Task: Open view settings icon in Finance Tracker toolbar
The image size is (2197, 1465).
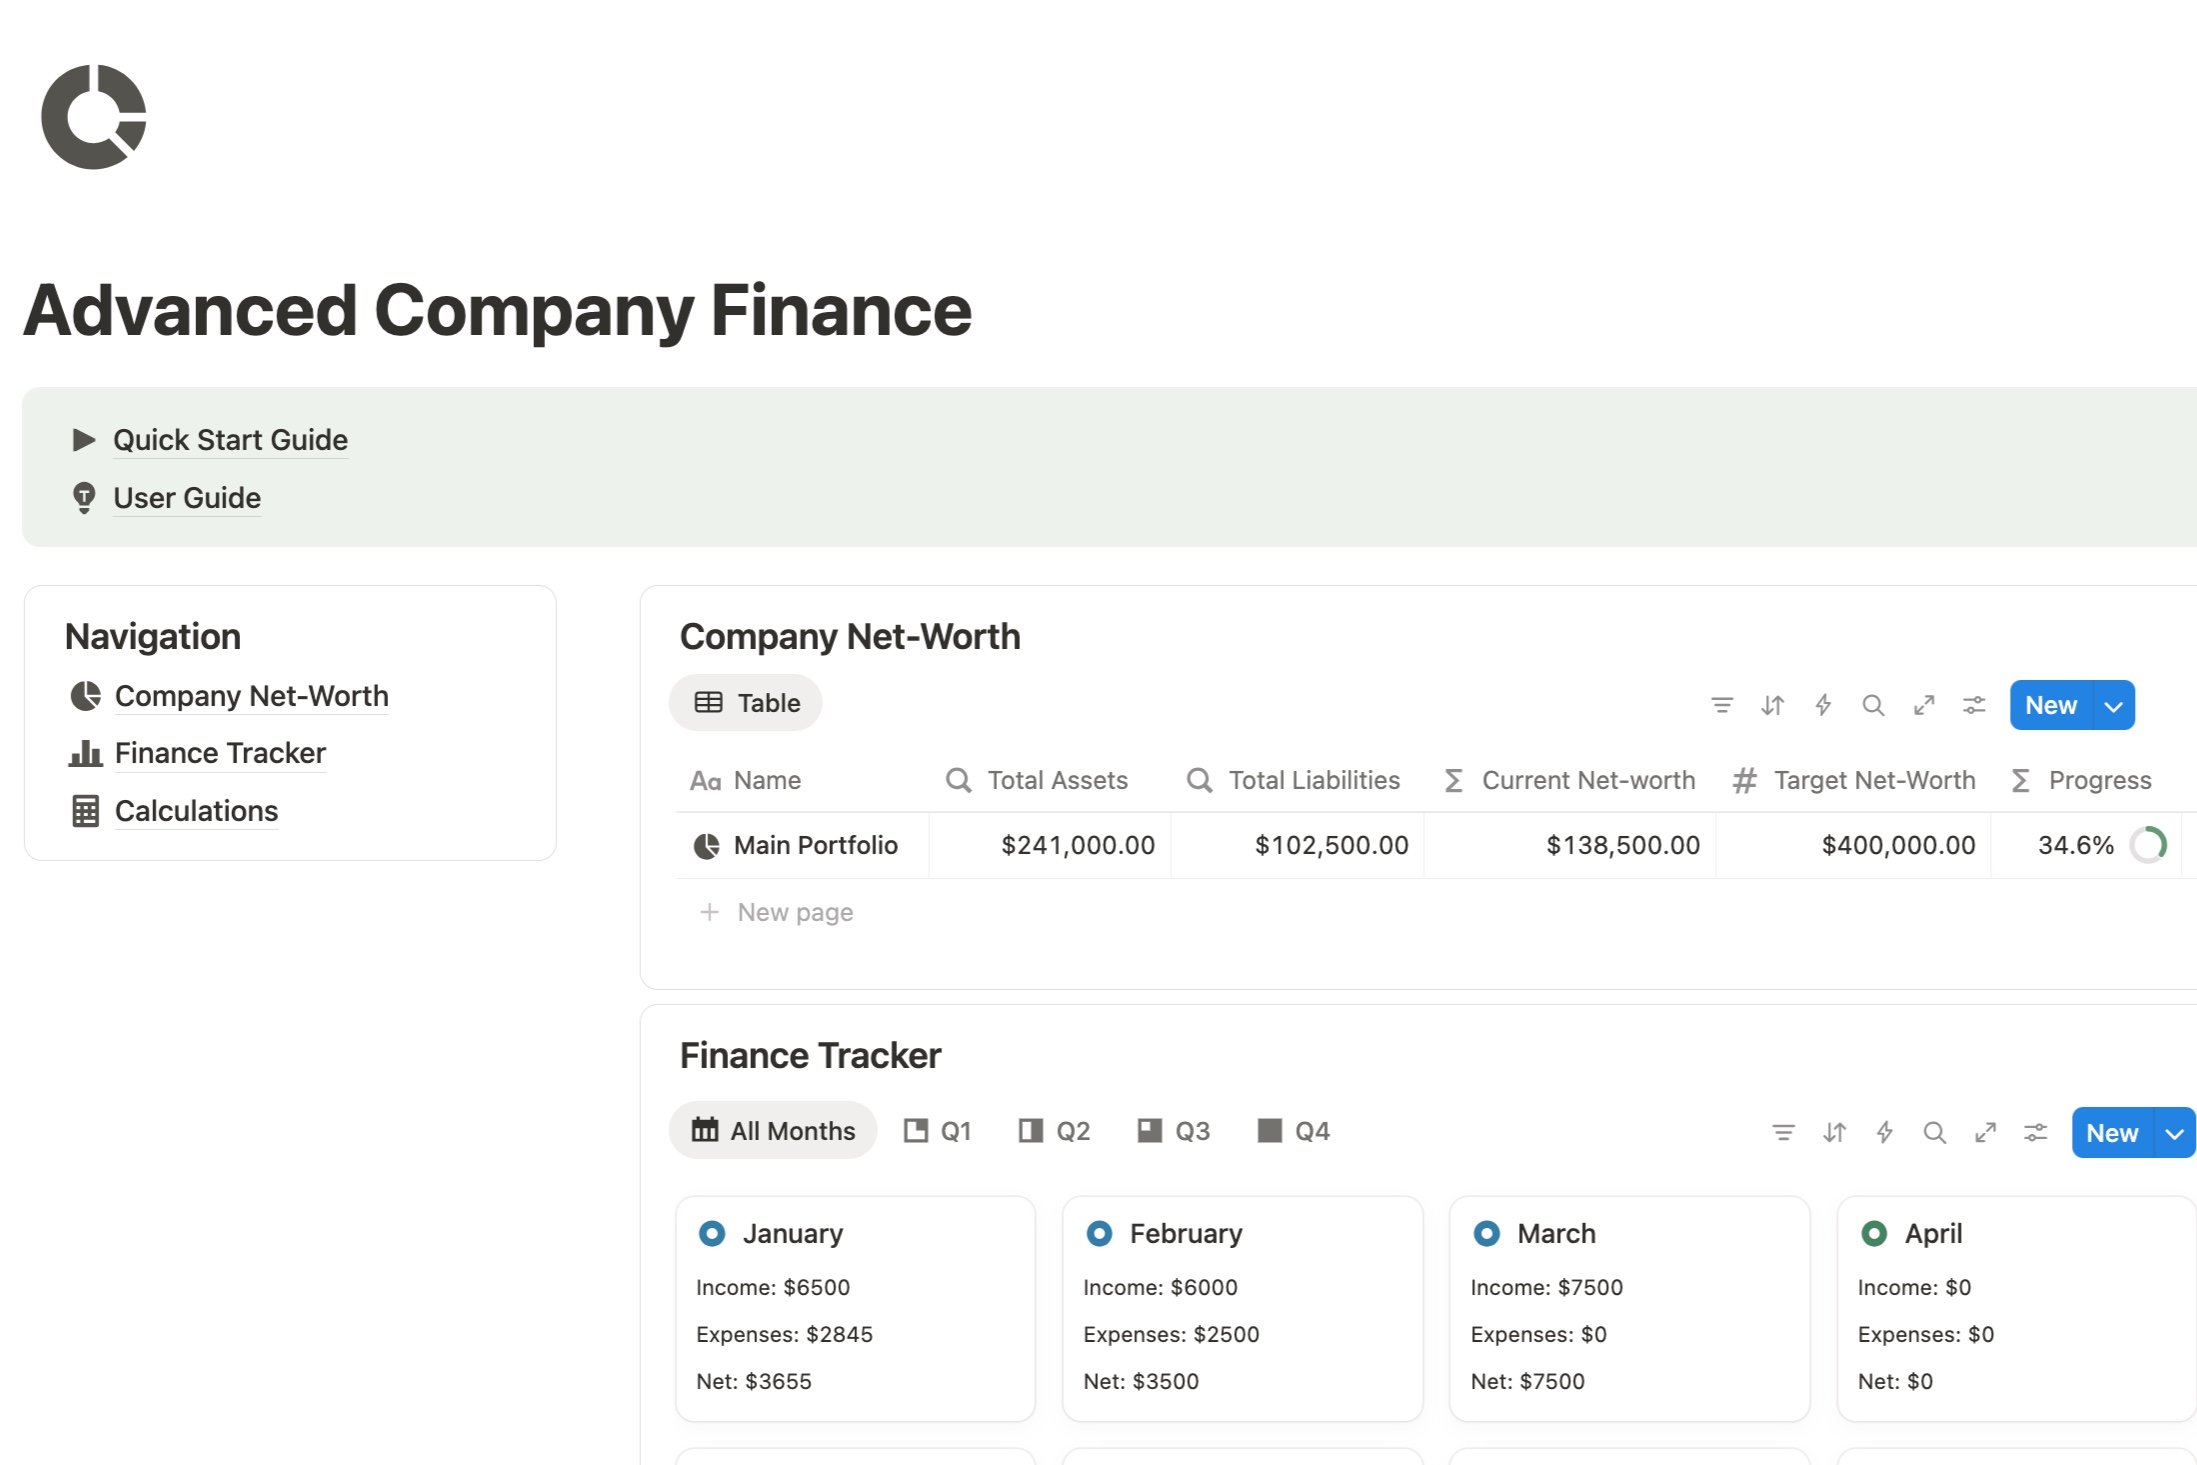Action: [2035, 1132]
